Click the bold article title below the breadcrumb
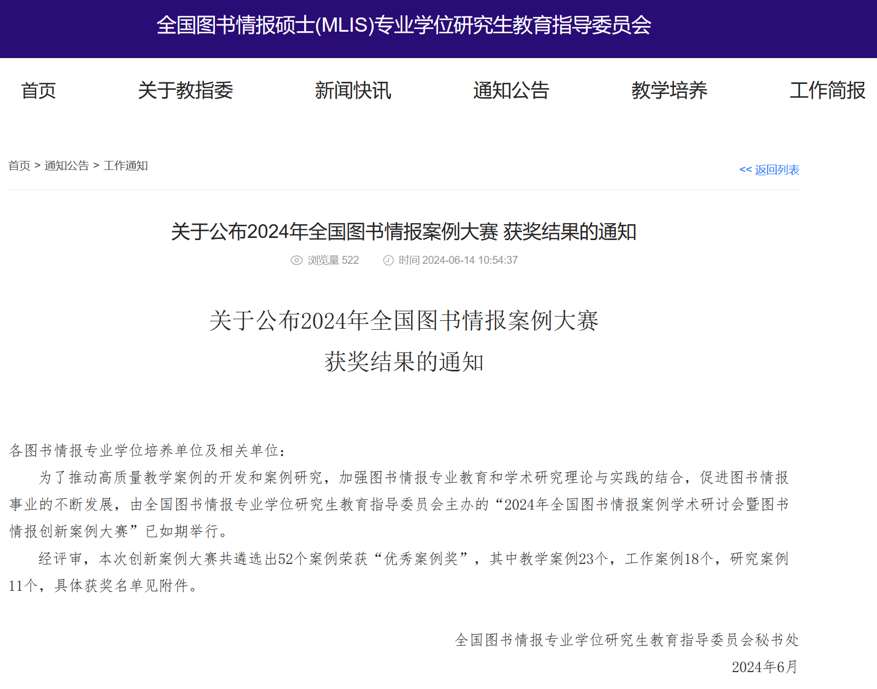The image size is (877, 689). click(403, 232)
